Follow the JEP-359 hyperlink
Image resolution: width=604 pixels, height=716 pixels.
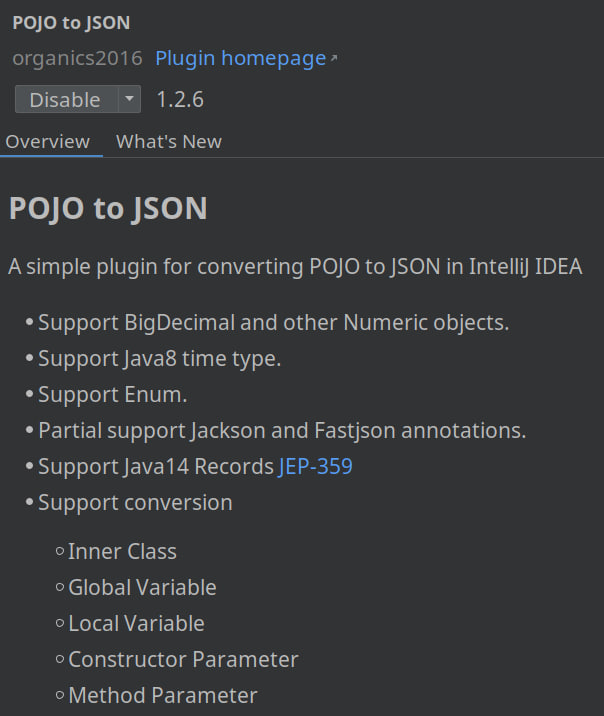[315, 466]
